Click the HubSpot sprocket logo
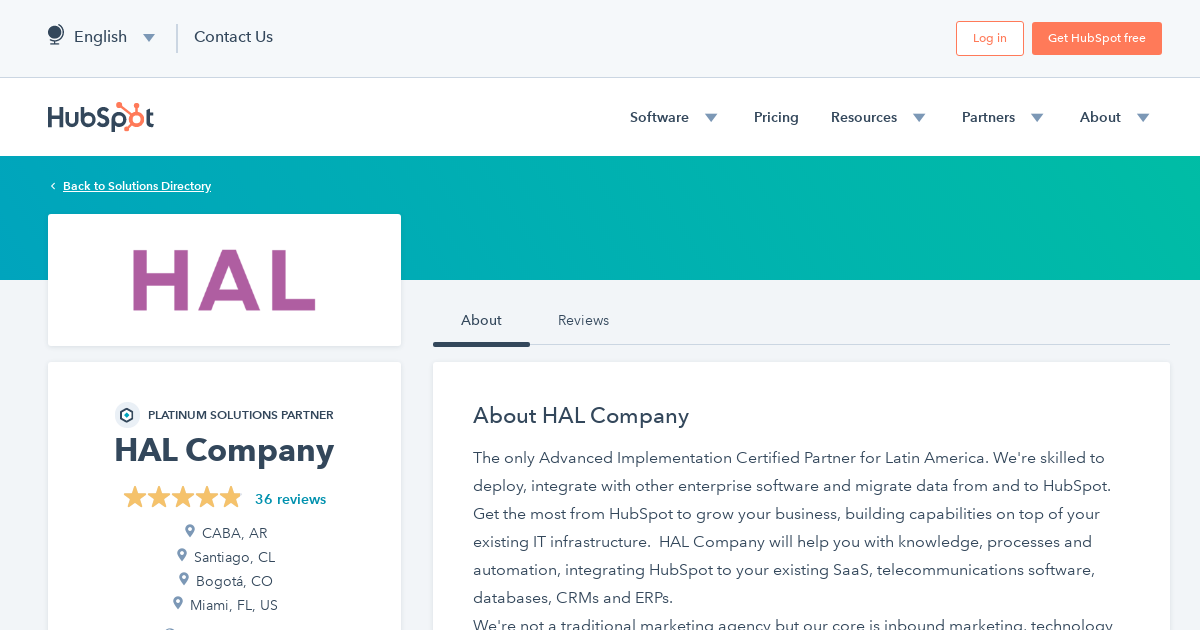 pyautogui.click(x=100, y=117)
